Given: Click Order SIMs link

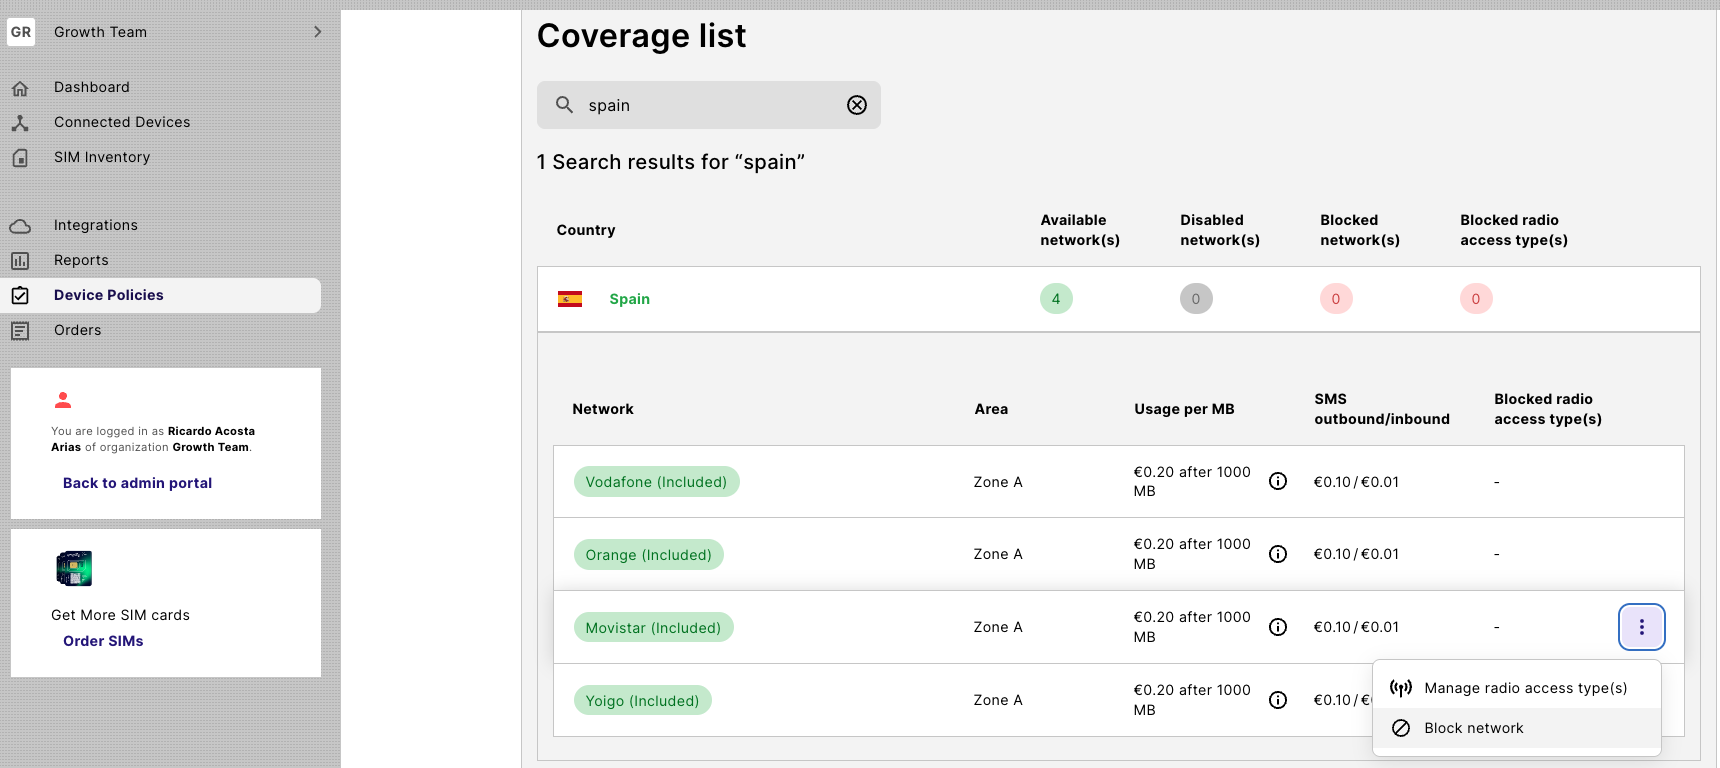Looking at the screenshot, I should click(x=103, y=641).
